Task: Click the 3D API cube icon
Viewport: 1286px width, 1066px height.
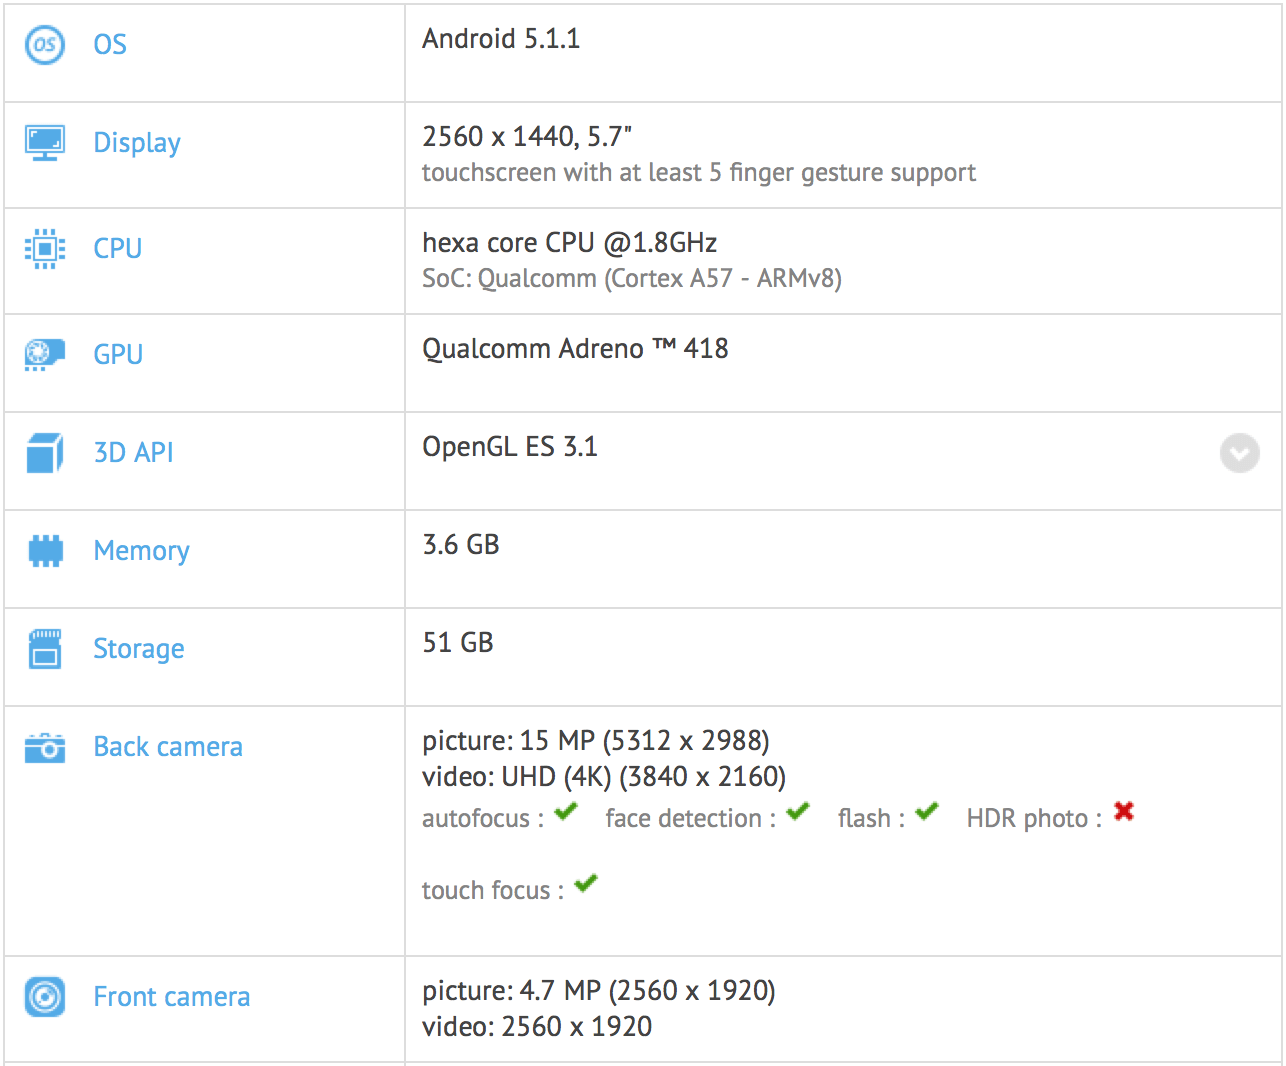Action: pyautogui.click(x=45, y=453)
